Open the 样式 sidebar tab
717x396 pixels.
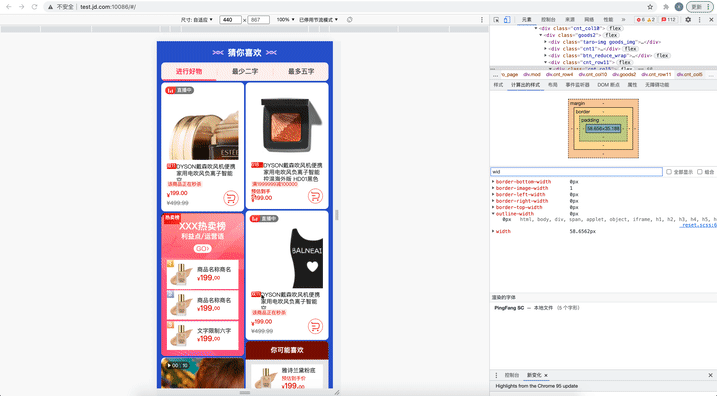tap(498, 85)
